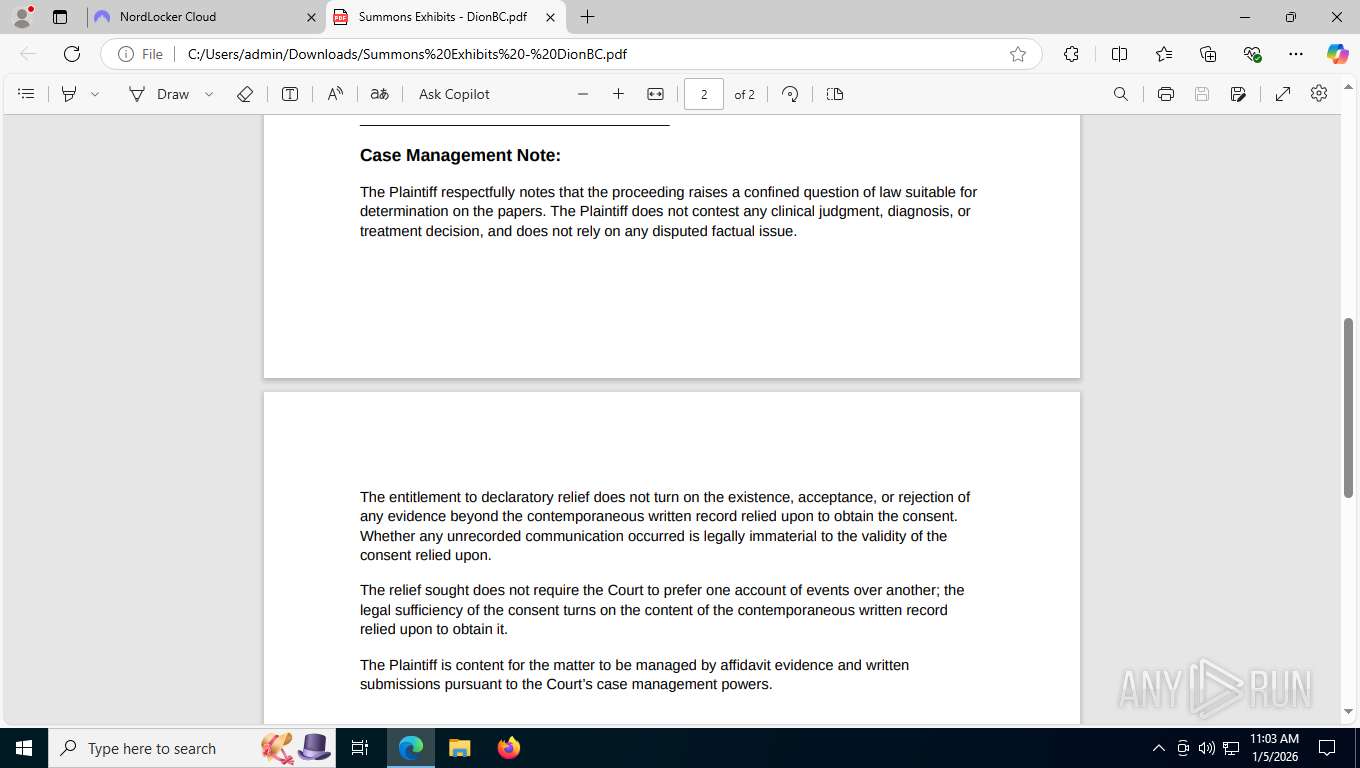
Task: Open a new browser tab
Action: pyautogui.click(x=587, y=17)
